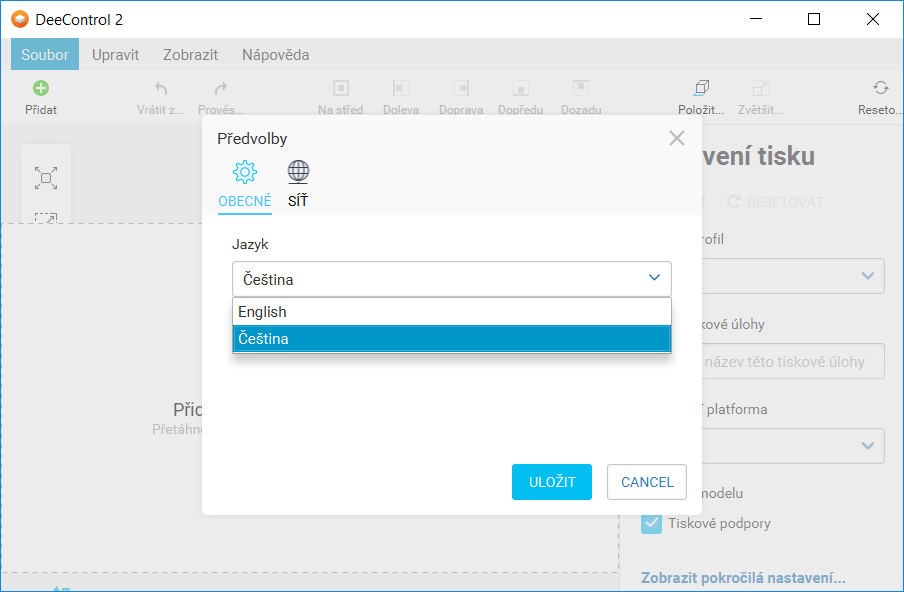
Task: Click Zobrazit pokročilá nastavení link
Action: pyautogui.click(x=745, y=578)
